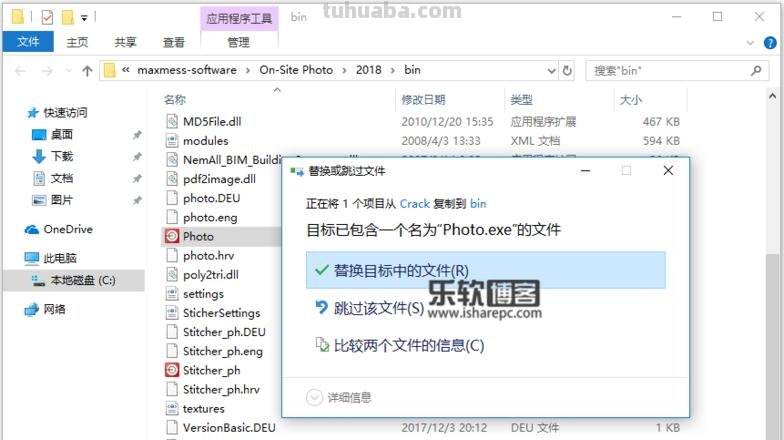Select the NemAll_BIM_Buildi… file
The width and height of the screenshot is (784, 440).
(232, 160)
